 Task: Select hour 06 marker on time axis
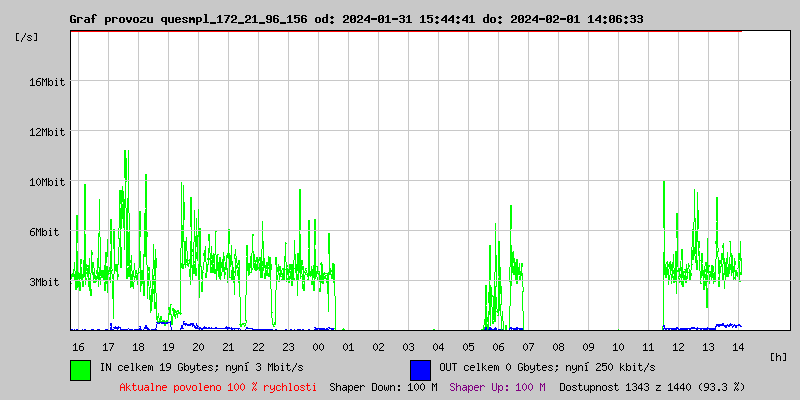click(x=498, y=346)
